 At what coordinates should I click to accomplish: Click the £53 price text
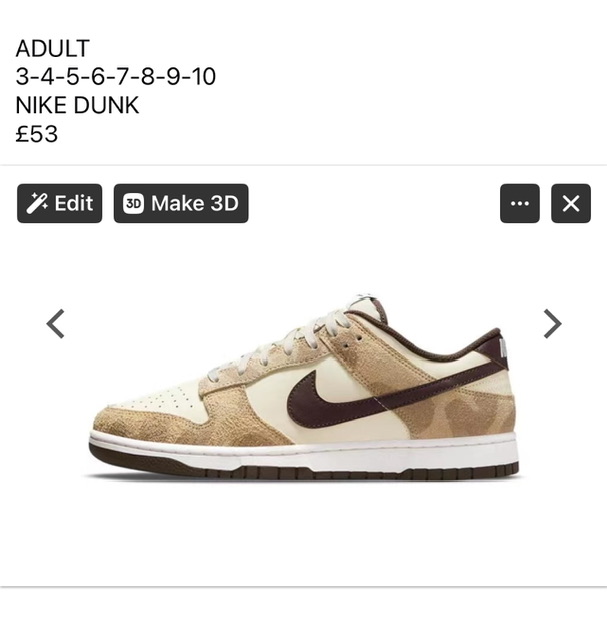pos(36,133)
